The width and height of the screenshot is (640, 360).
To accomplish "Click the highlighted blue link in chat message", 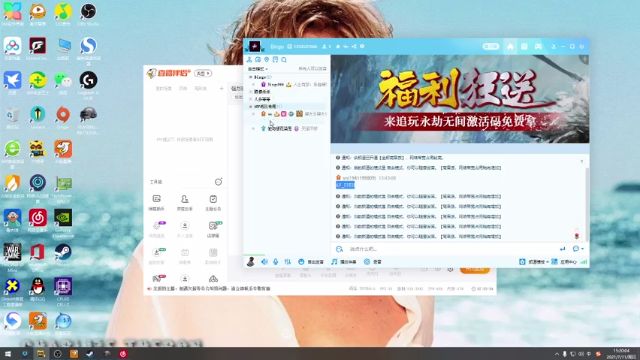I will (345, 185).
